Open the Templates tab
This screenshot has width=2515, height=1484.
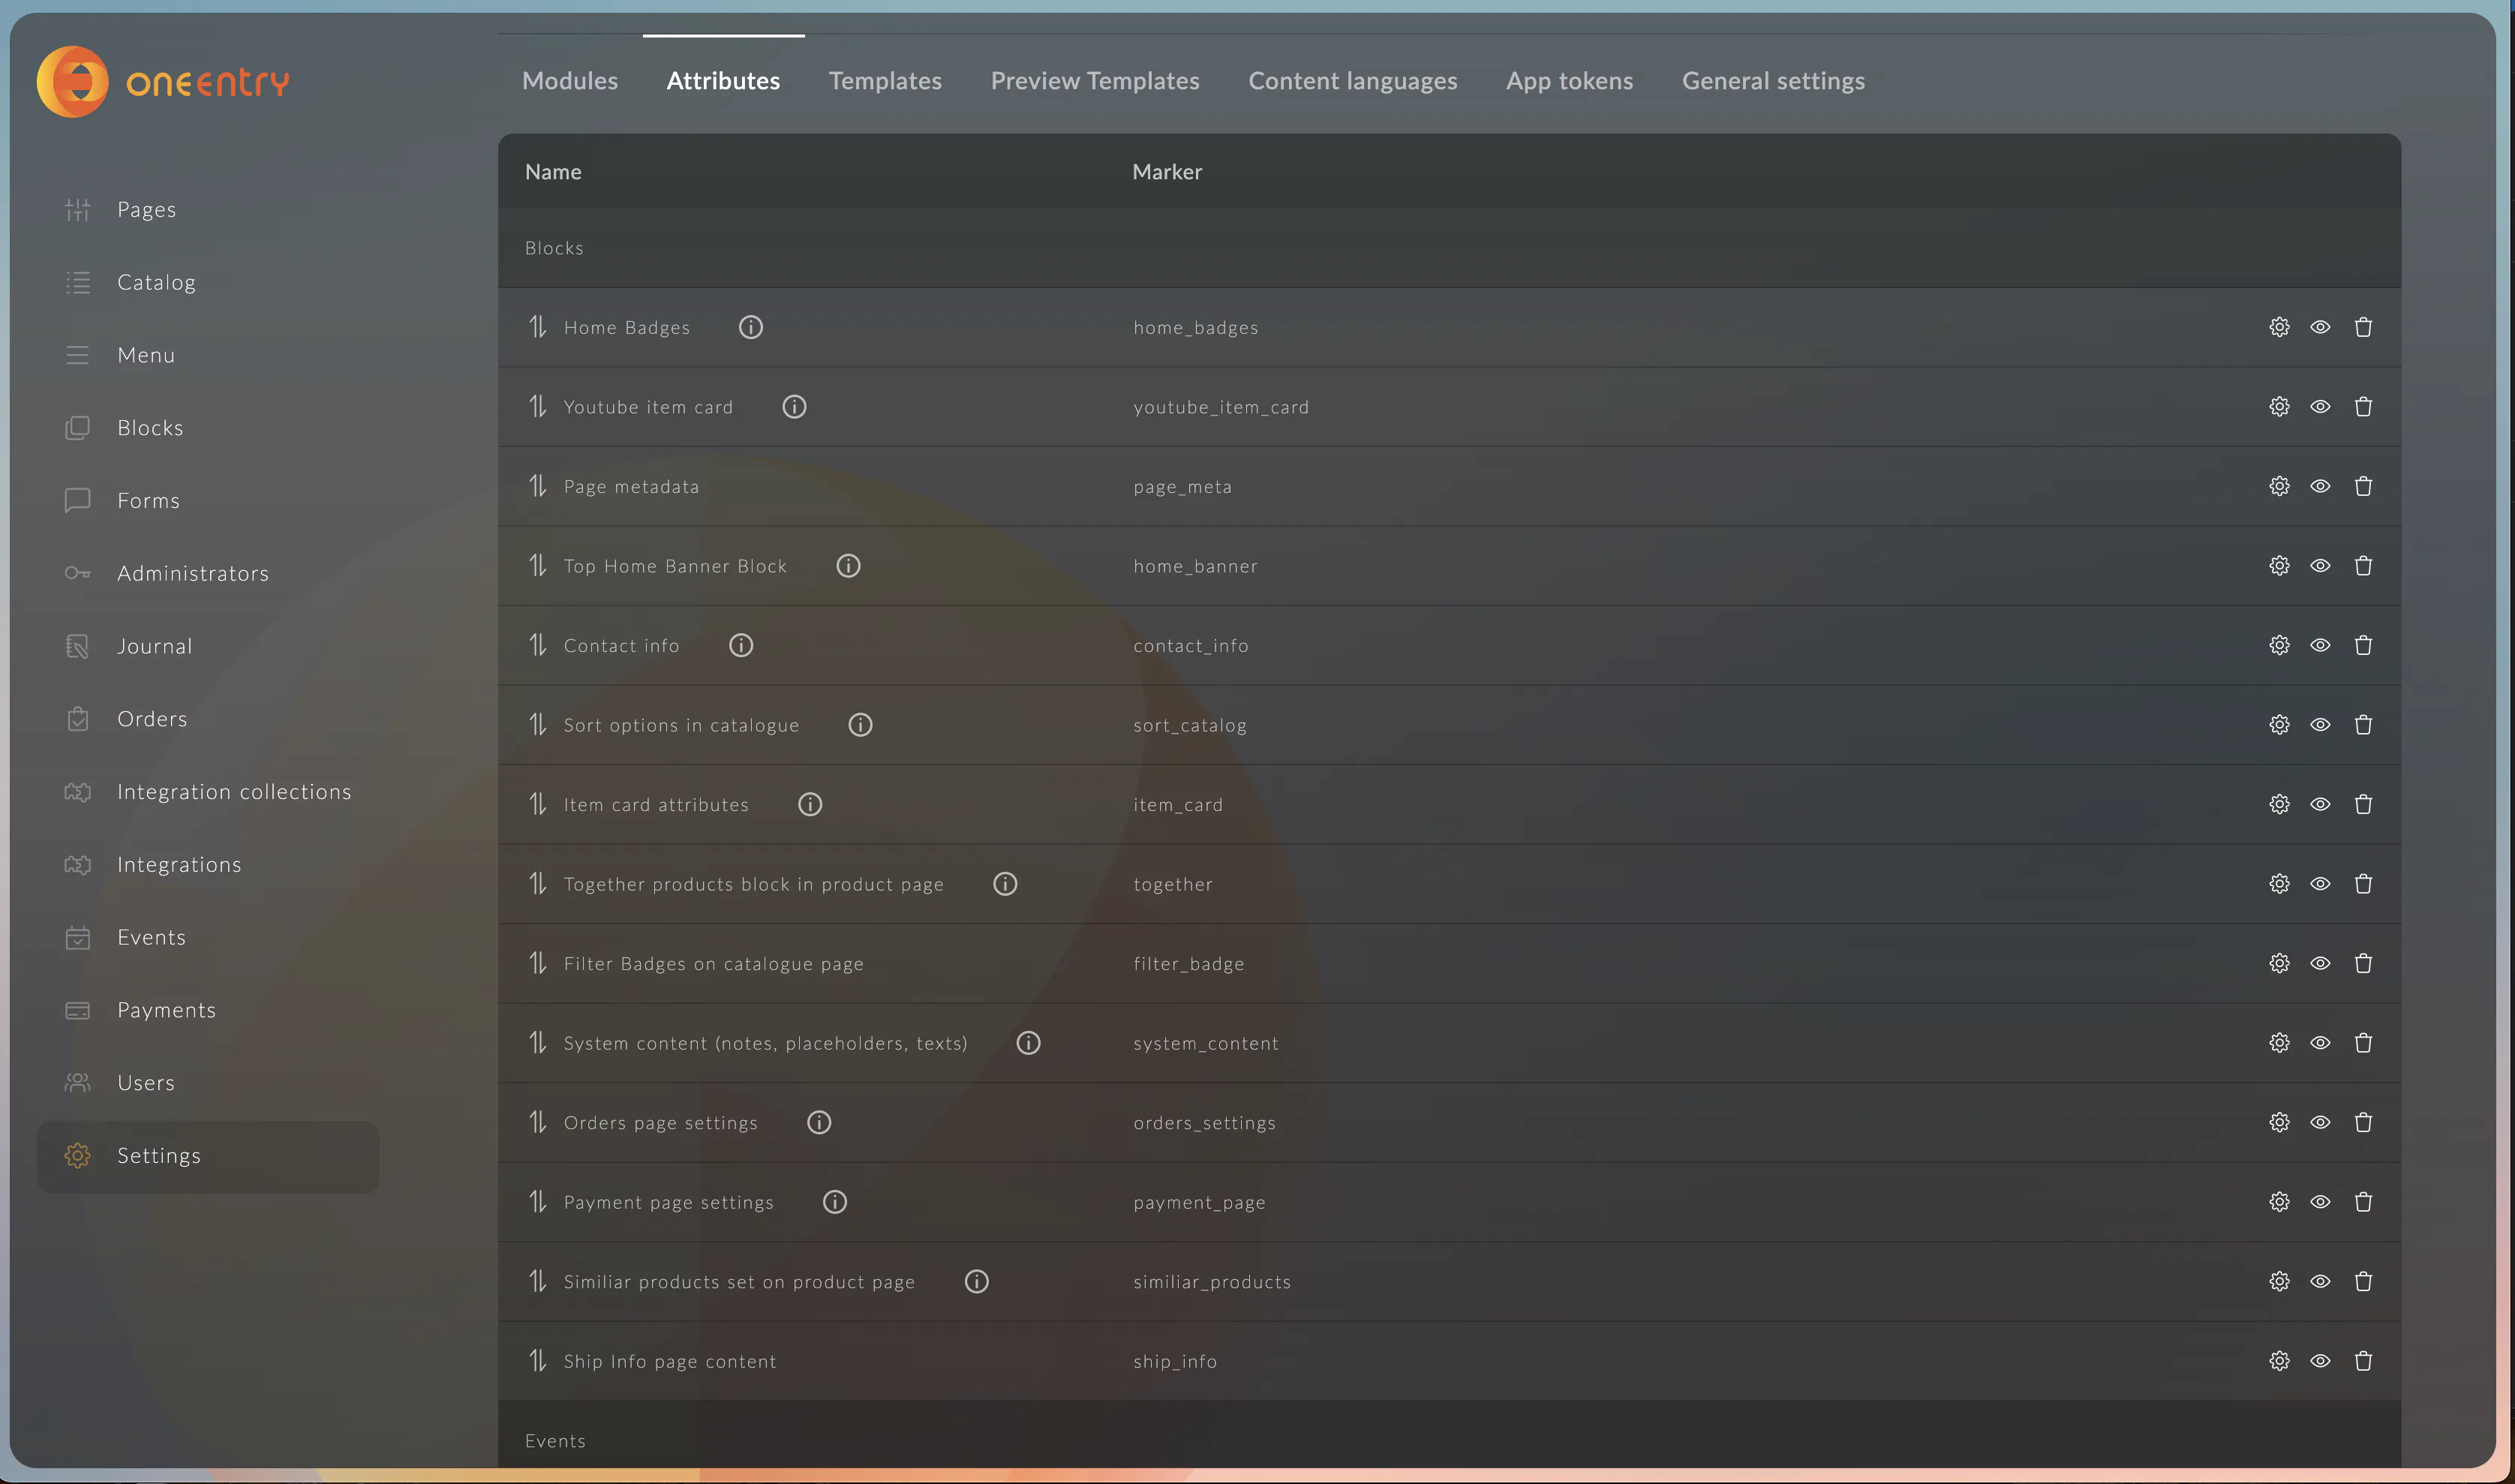885,81
